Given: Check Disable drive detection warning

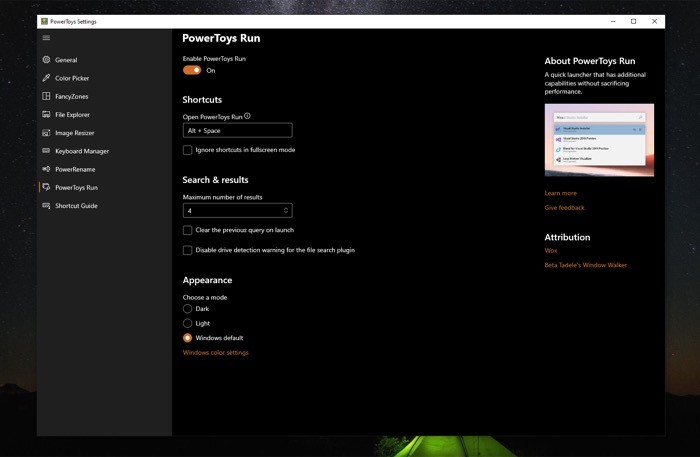Looking at the screenshot, I should (188, 250).
